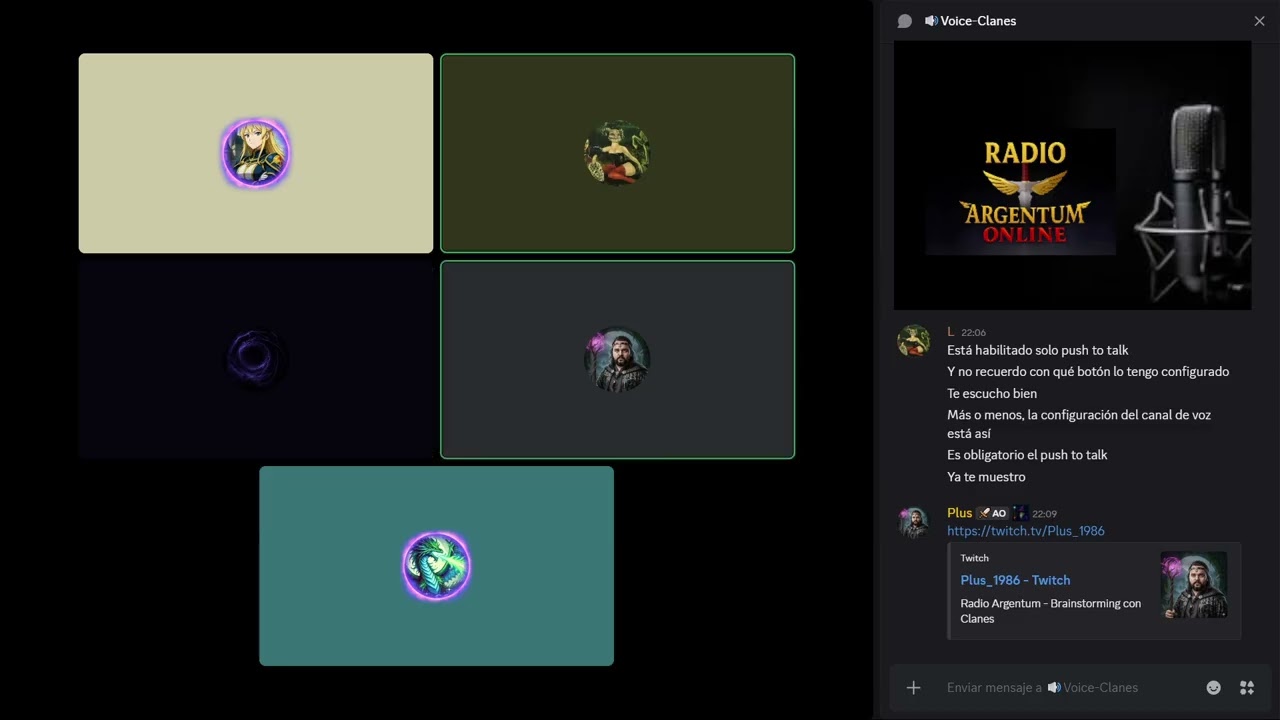Click message "Te escucho bien"
Screen dimensions: 1280x720
click(992, 393)
